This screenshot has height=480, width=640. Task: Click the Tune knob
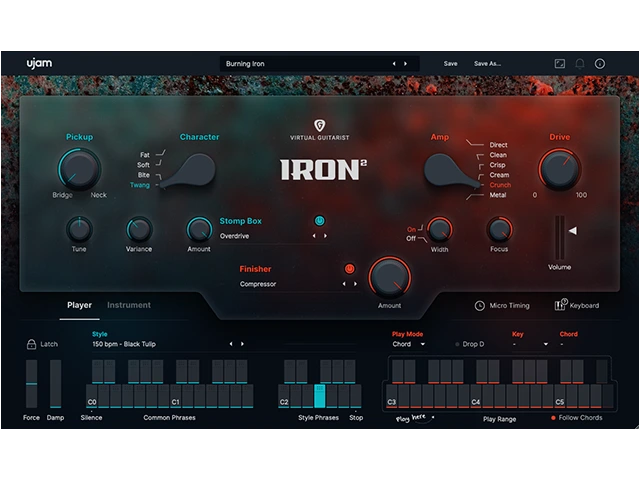click(x=79, y=230)
